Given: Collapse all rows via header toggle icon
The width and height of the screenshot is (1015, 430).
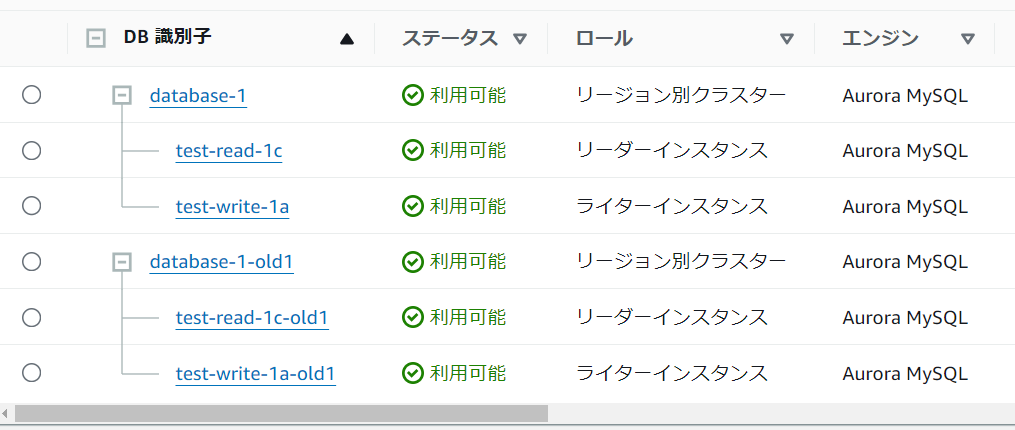Looking at the screenshot, I should [x=96, y=39].
